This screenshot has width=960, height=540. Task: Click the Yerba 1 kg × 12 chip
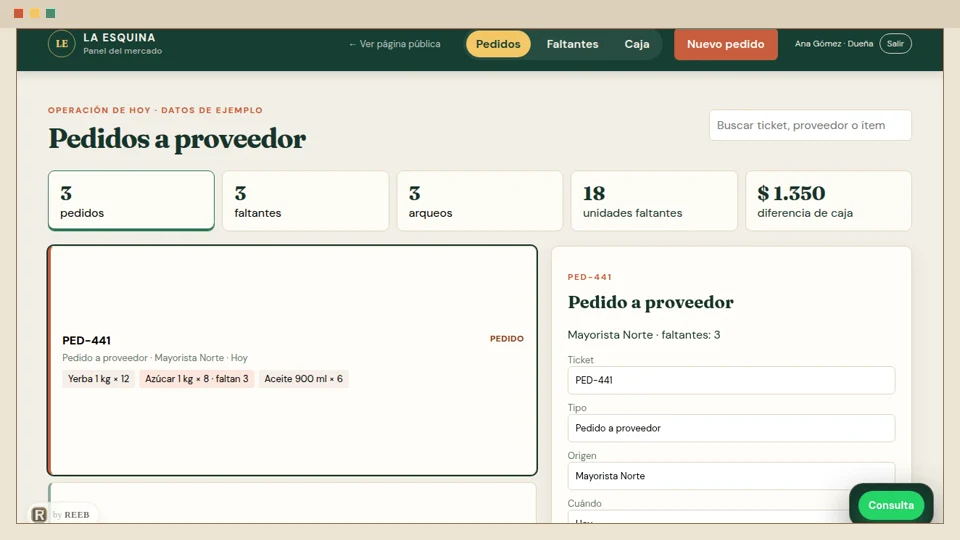(99, 379)
